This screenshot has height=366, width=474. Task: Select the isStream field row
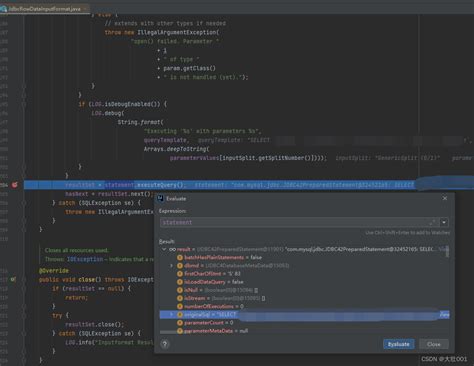[304, 298]
